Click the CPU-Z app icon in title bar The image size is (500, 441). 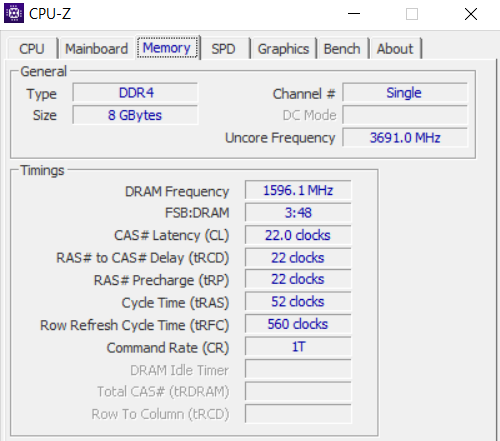(x=14, y=13)
